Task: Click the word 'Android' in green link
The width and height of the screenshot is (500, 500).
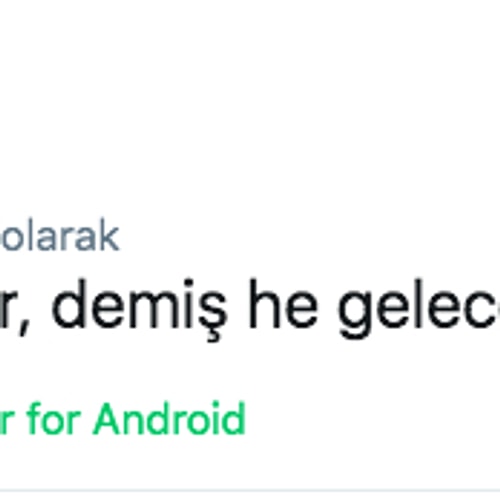Action: [x=170, y=419]
